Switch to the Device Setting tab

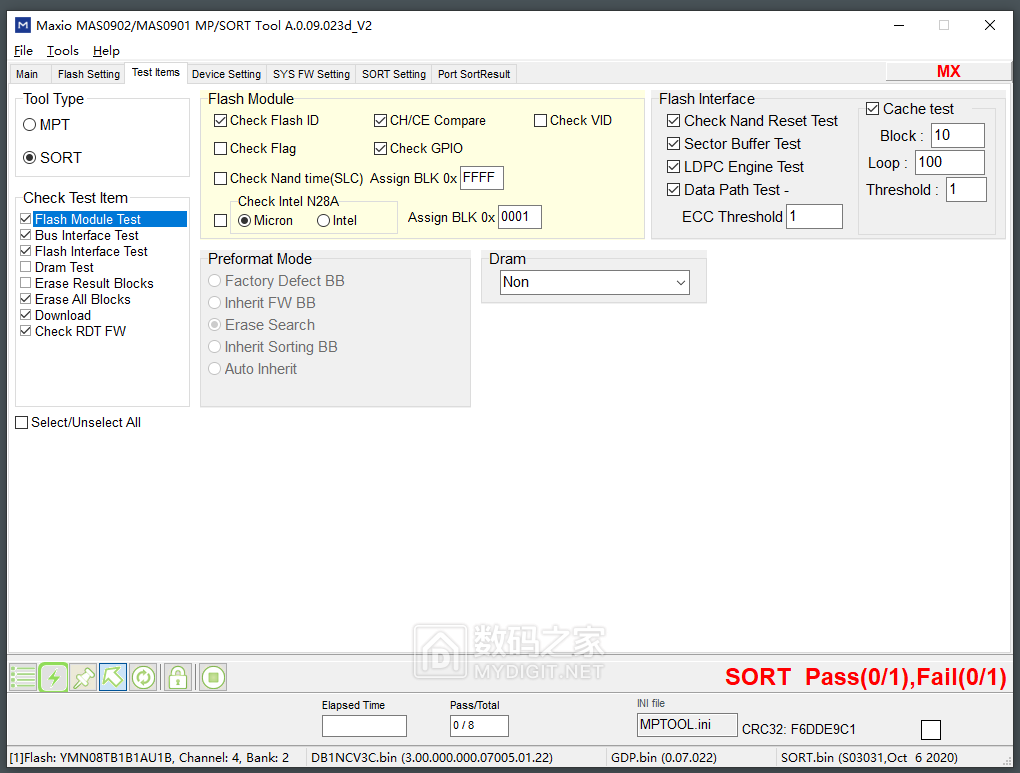click(x=226, y=74)
